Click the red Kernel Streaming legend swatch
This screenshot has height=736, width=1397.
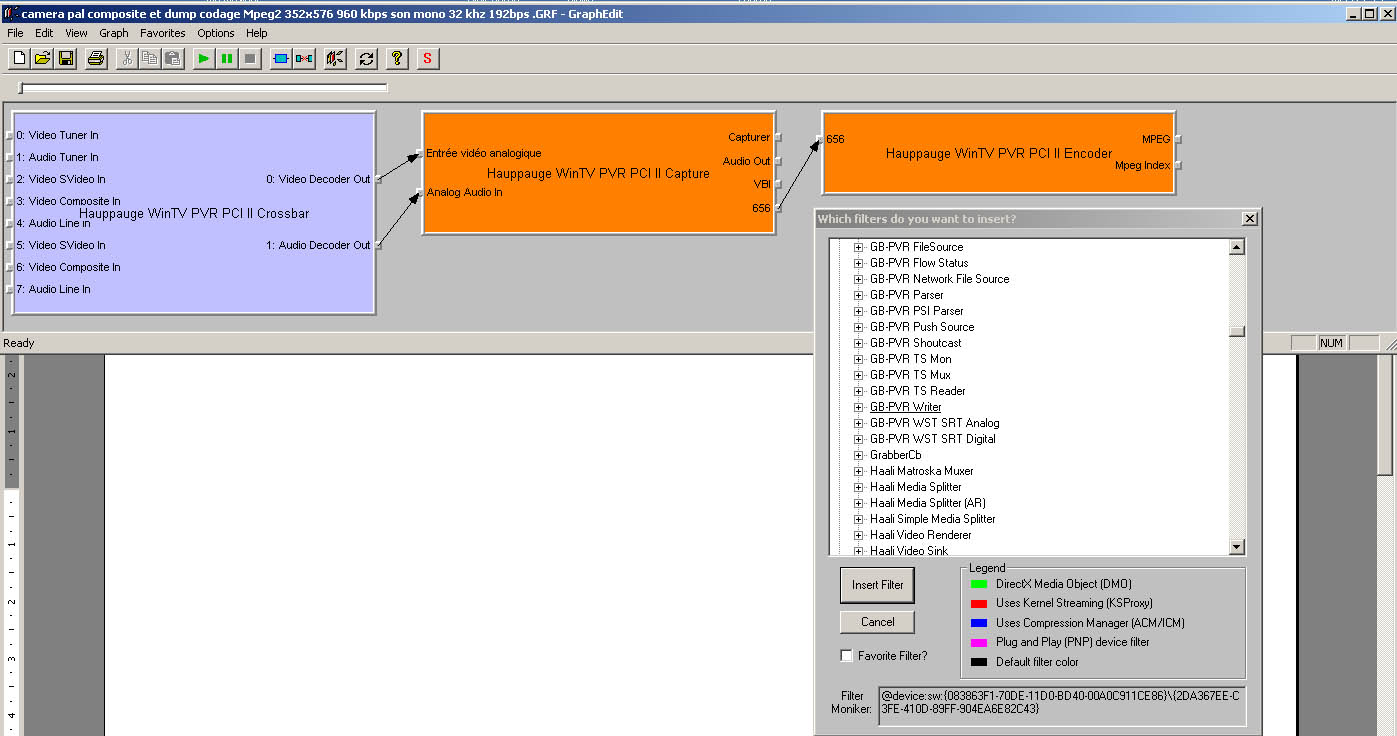point(979,603)
